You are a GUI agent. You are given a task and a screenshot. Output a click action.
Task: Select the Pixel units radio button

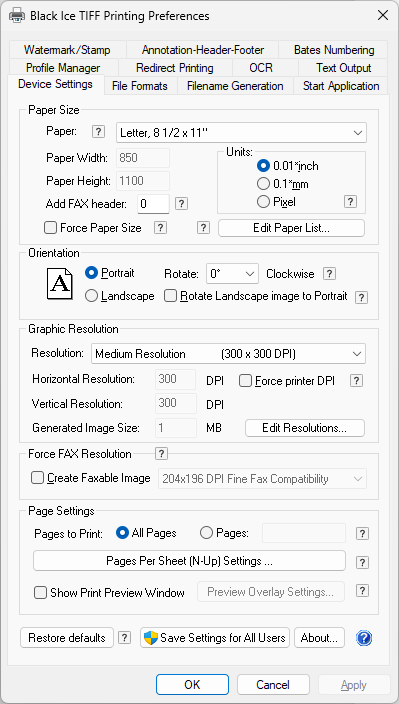pos(263,202)
